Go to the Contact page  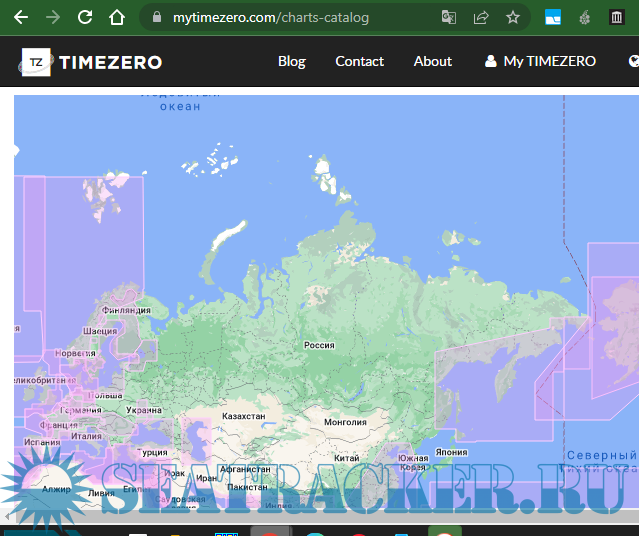pyautogui.click(x=359, y=61)
